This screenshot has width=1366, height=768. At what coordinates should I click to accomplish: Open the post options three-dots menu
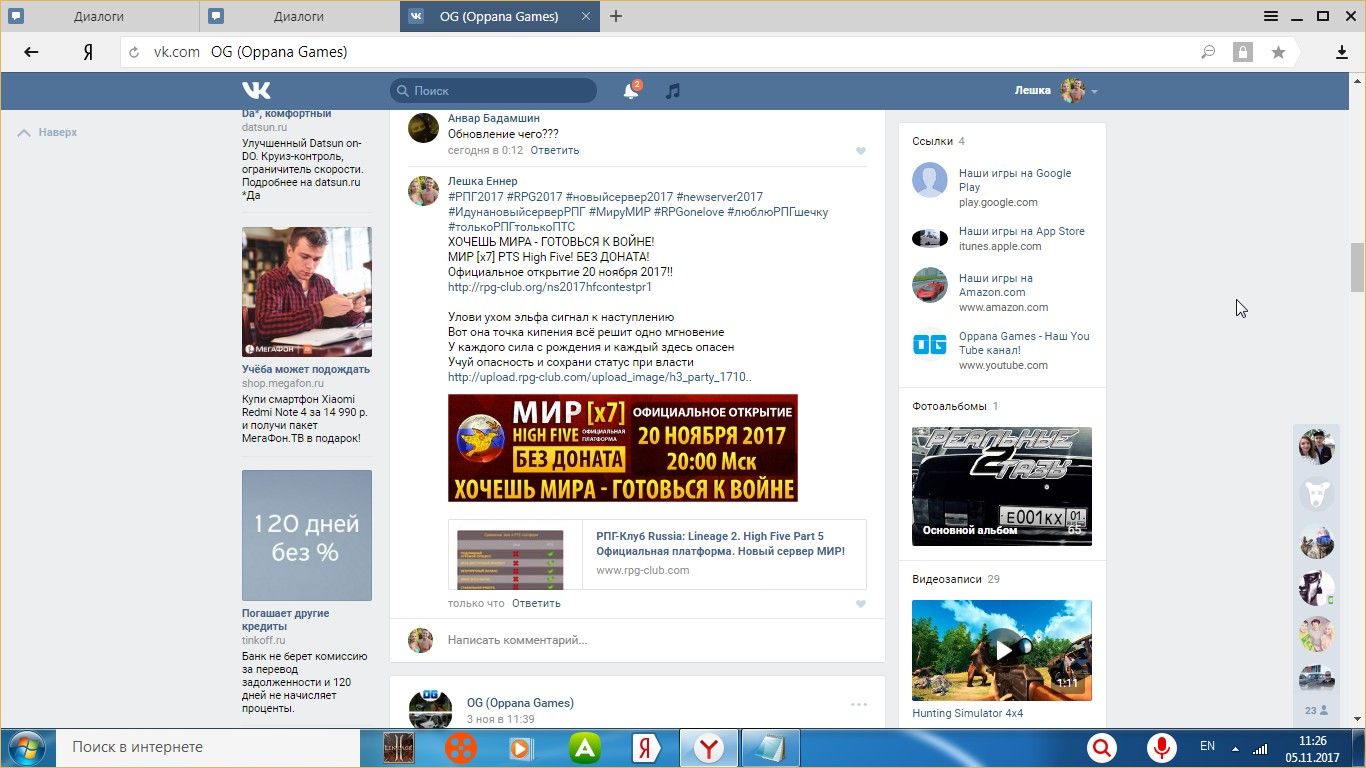click(x=858, y=704)
